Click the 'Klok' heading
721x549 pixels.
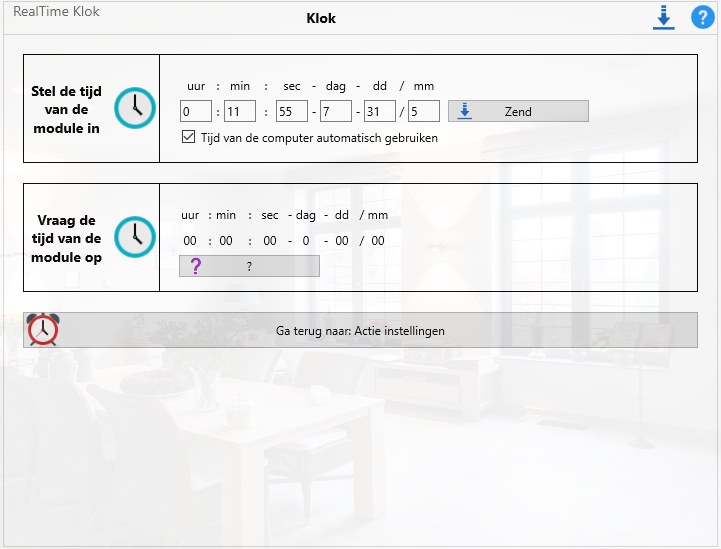click(x=321, y=18)
